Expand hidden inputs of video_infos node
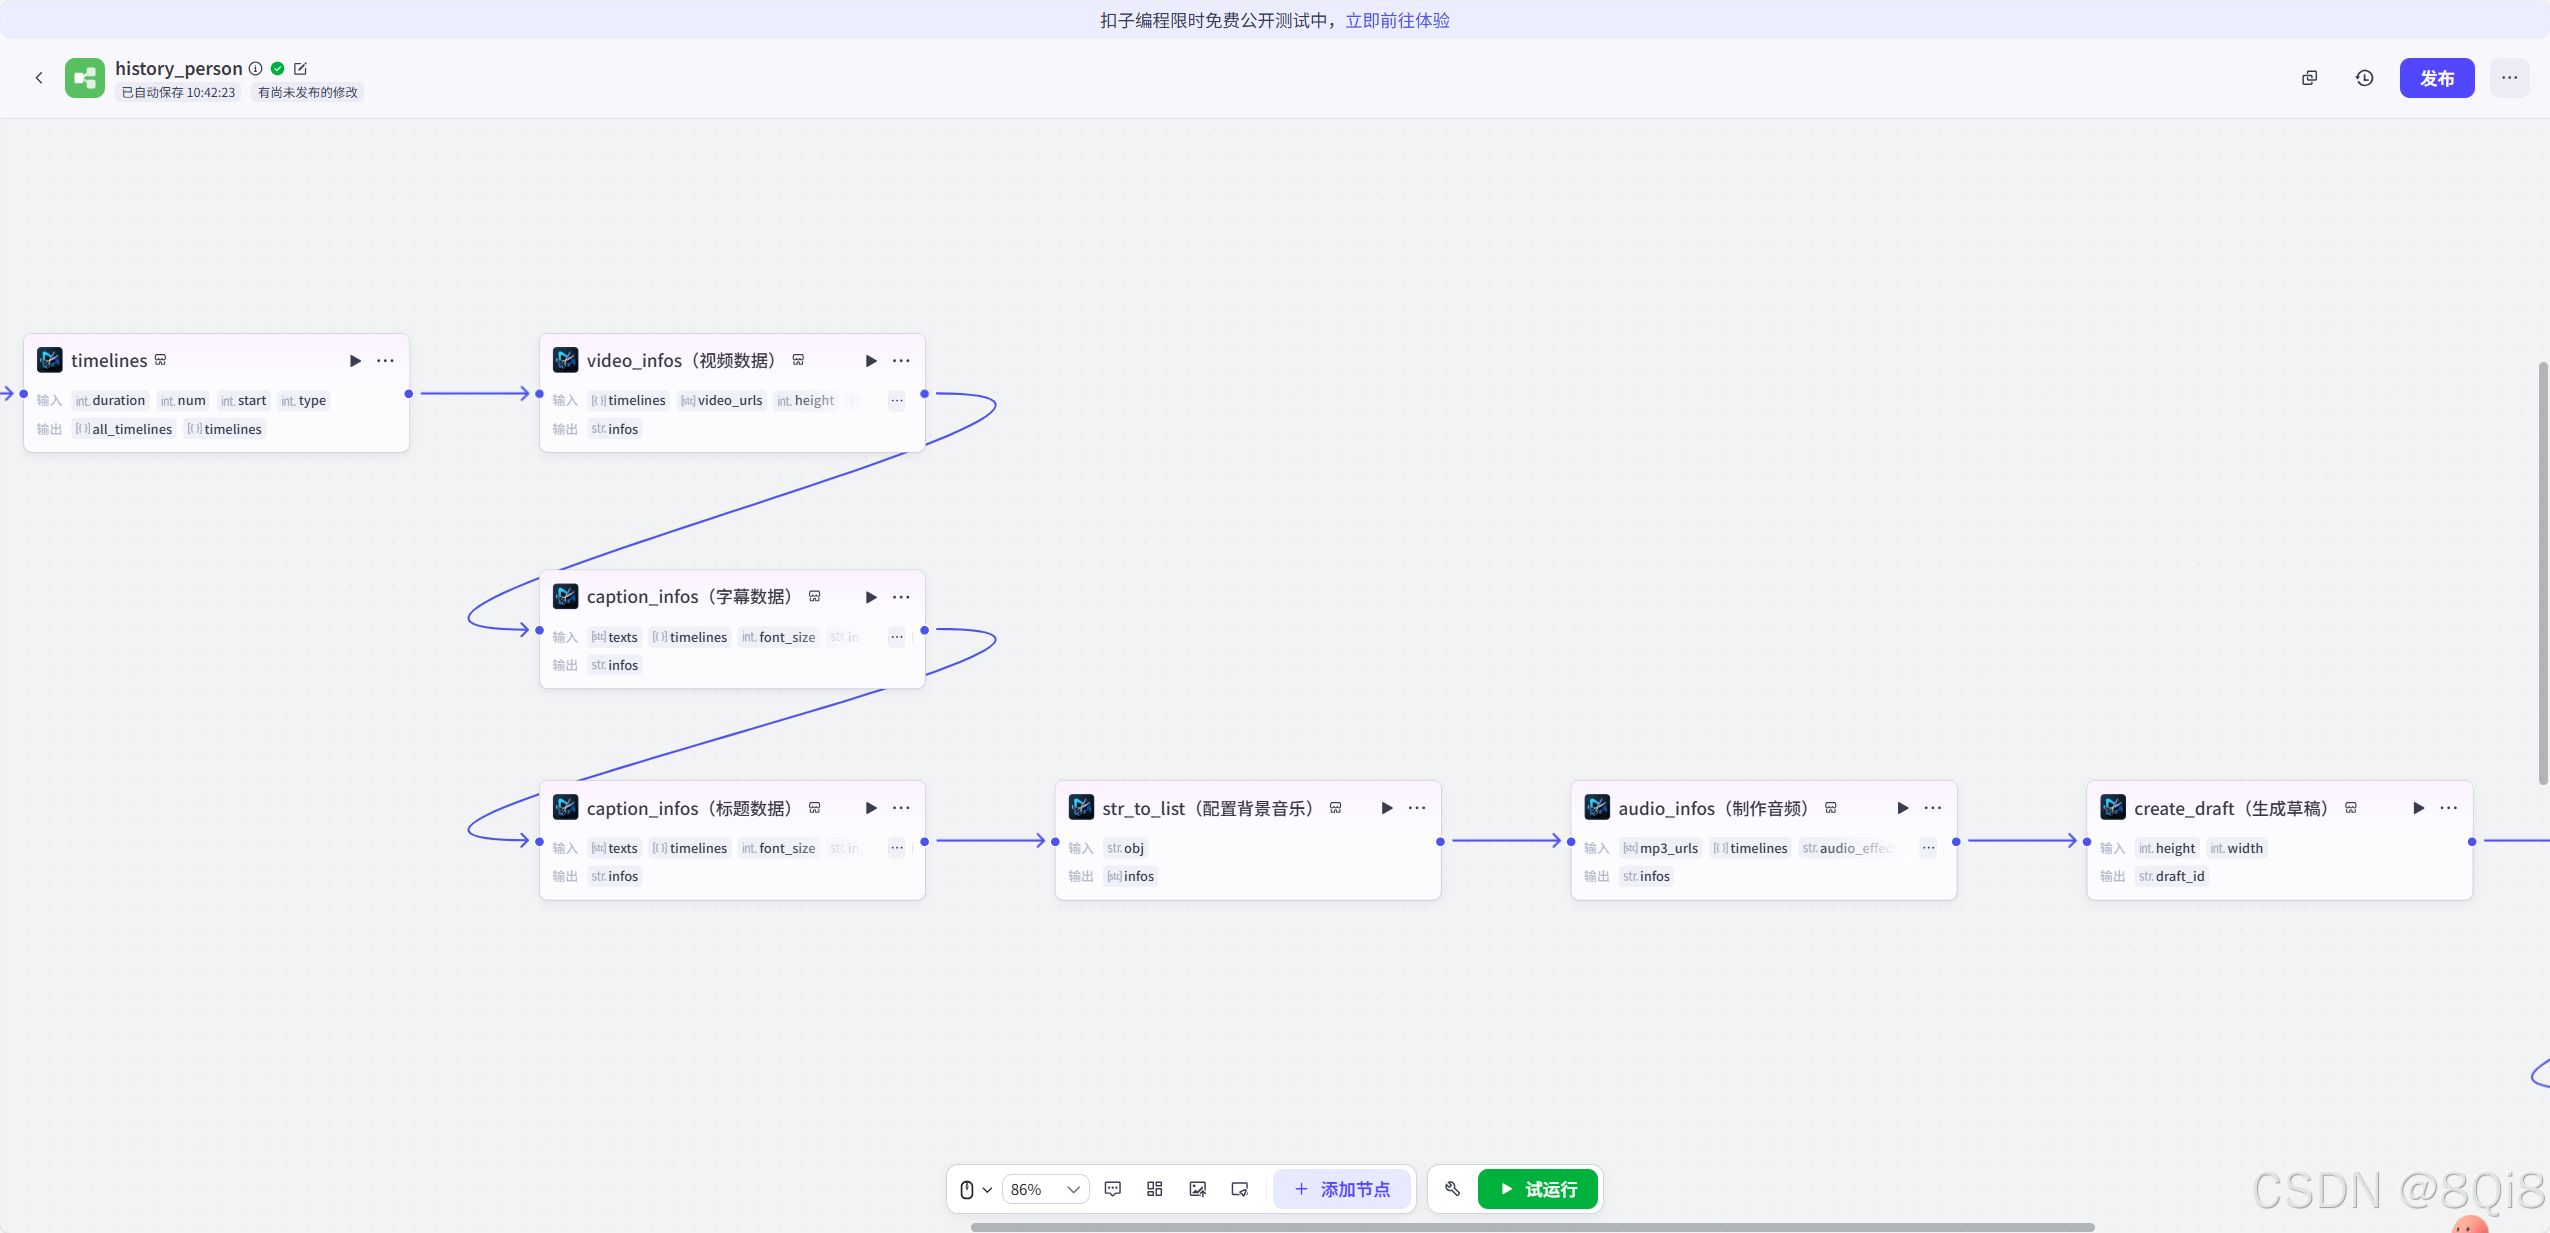Viewport: 2550px width, 1233px height. click(x=897, y=401)
